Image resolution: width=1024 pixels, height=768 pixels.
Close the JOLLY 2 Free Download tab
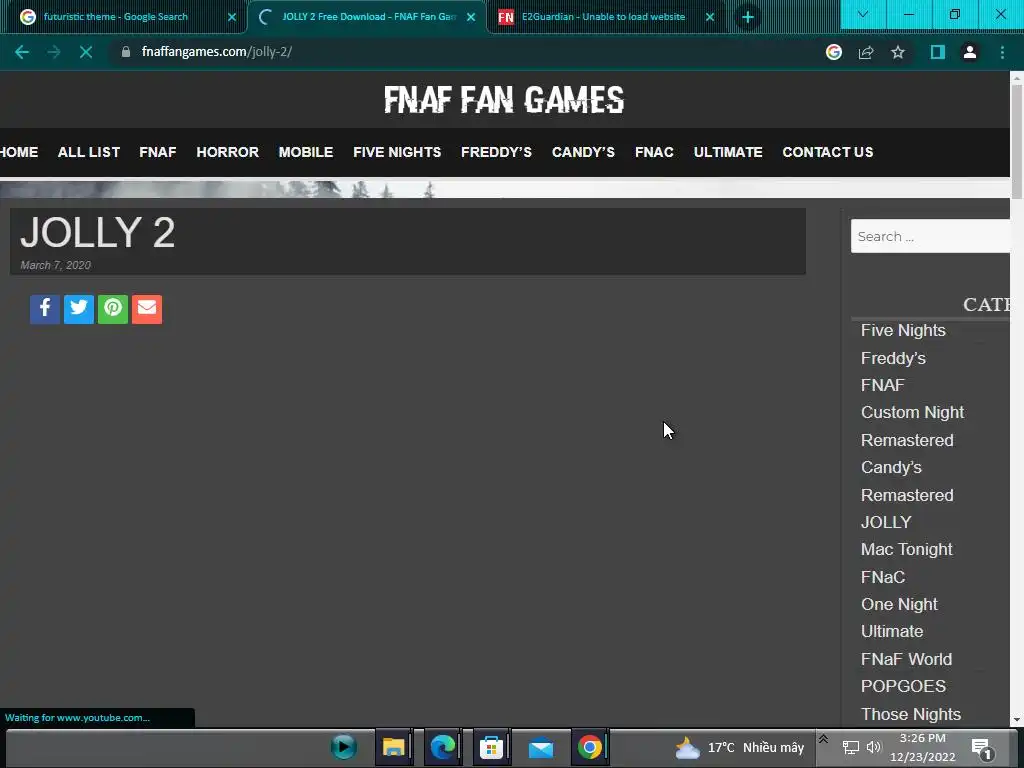click(x=471, y=17)
